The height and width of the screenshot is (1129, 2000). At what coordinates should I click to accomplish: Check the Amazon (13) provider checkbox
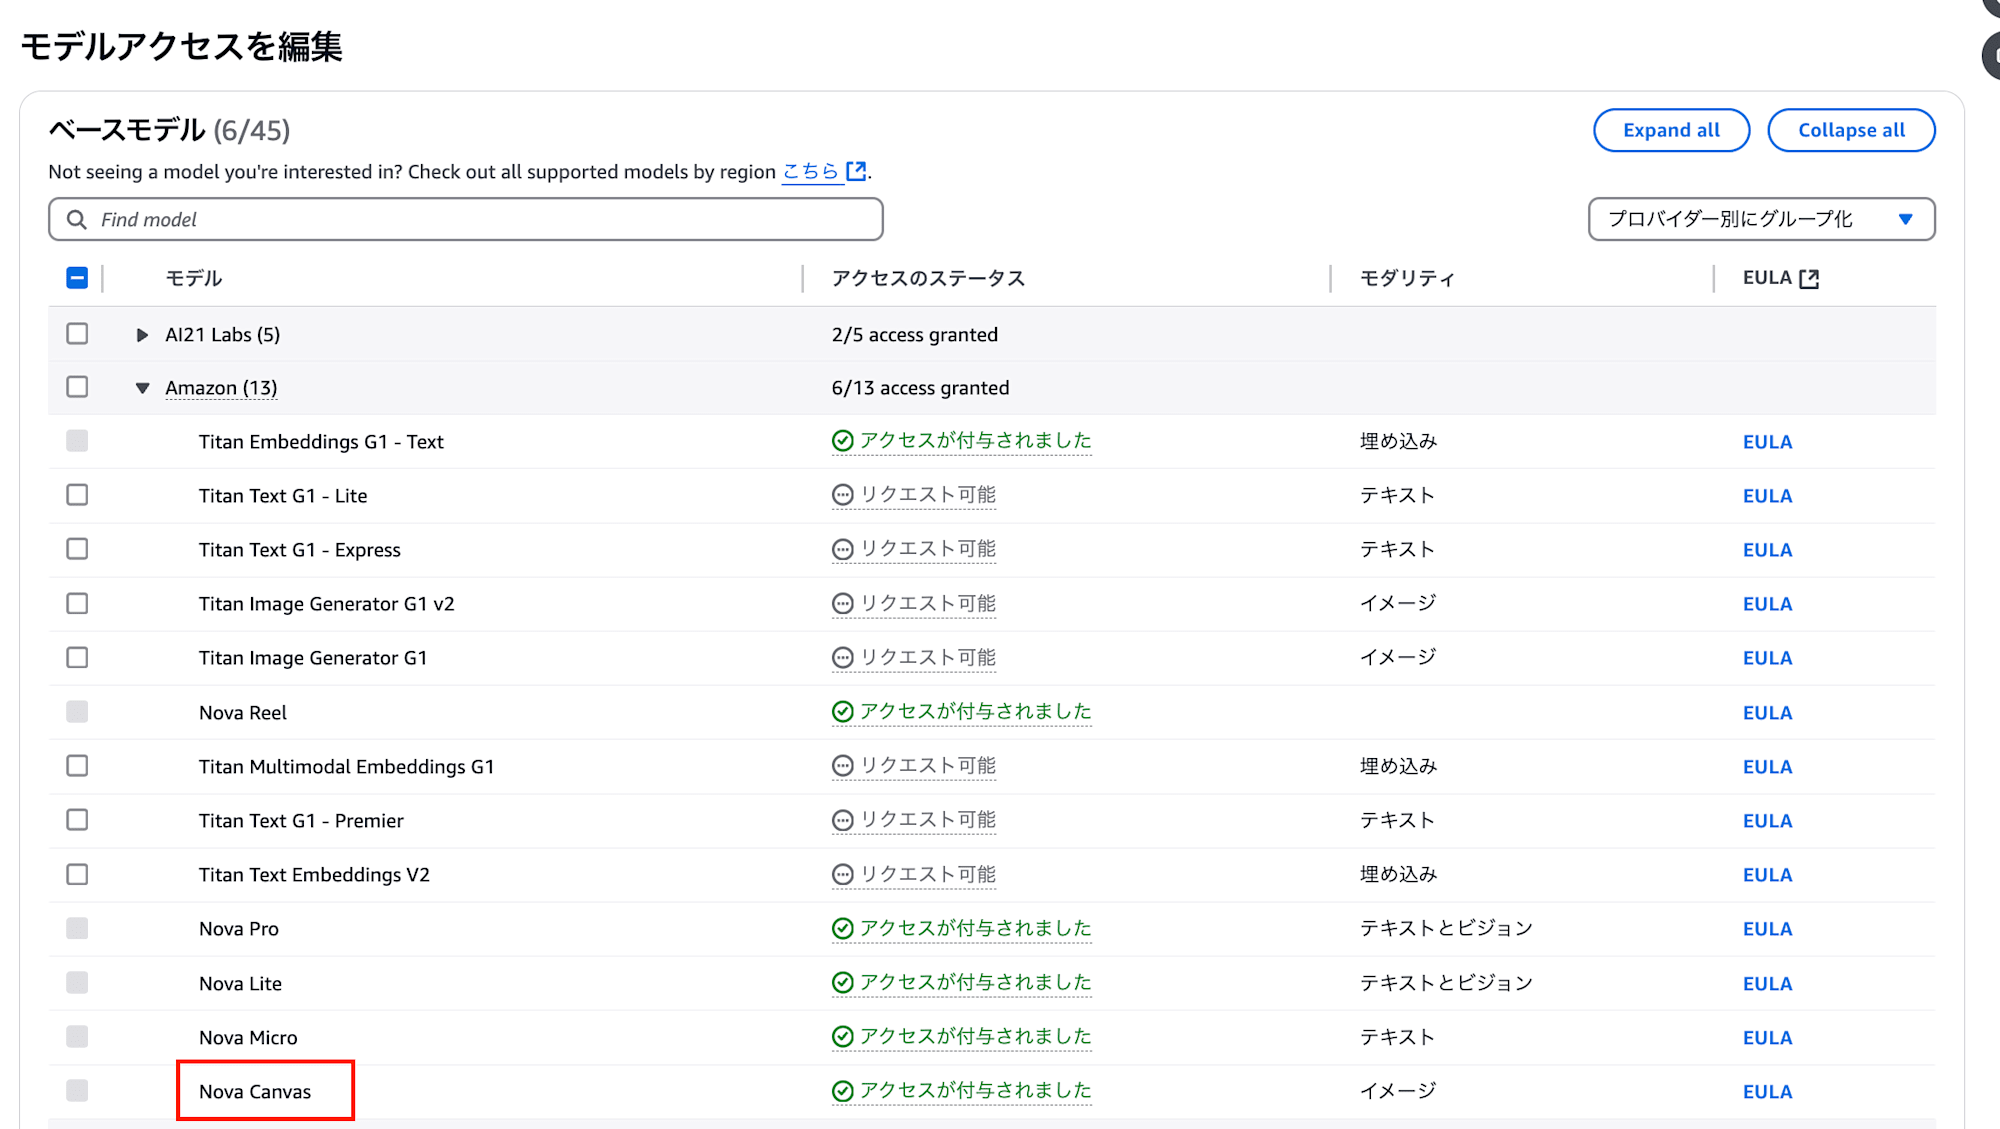pos(77,387)
